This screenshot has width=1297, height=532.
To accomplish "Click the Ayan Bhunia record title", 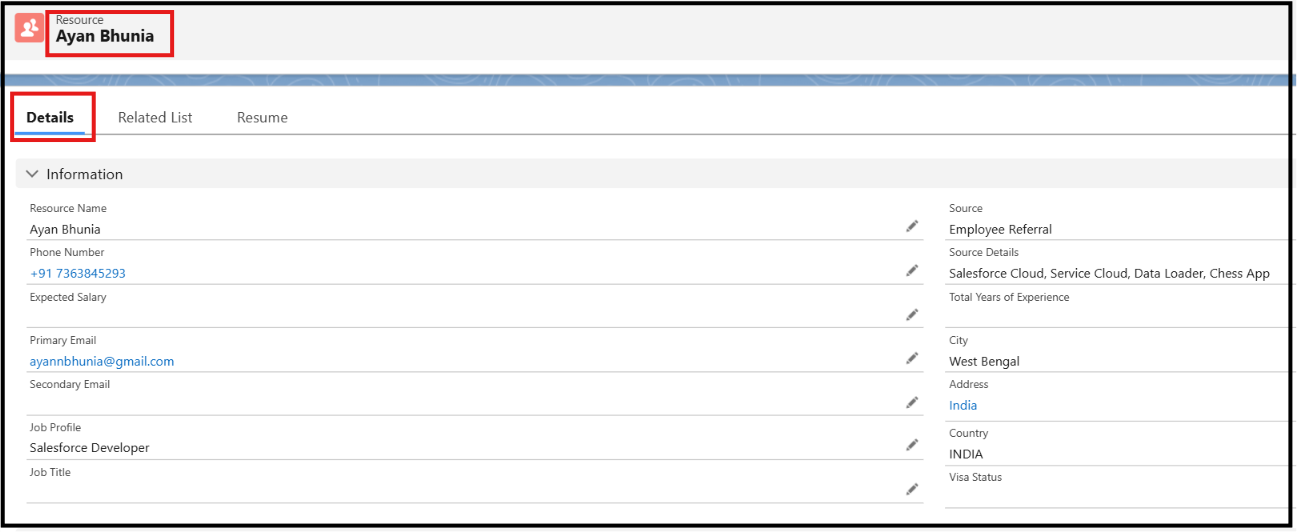I will click(105, 36).
